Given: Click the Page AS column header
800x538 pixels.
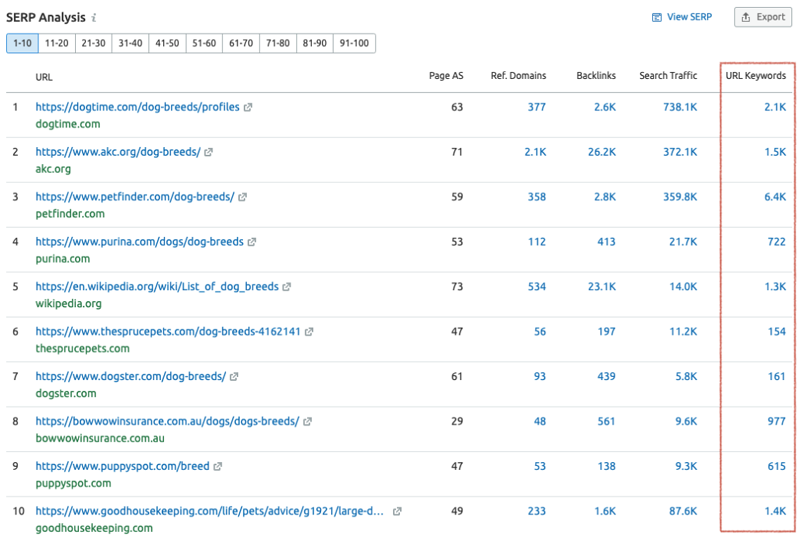Looking at the screenshot, I should 446,76.
